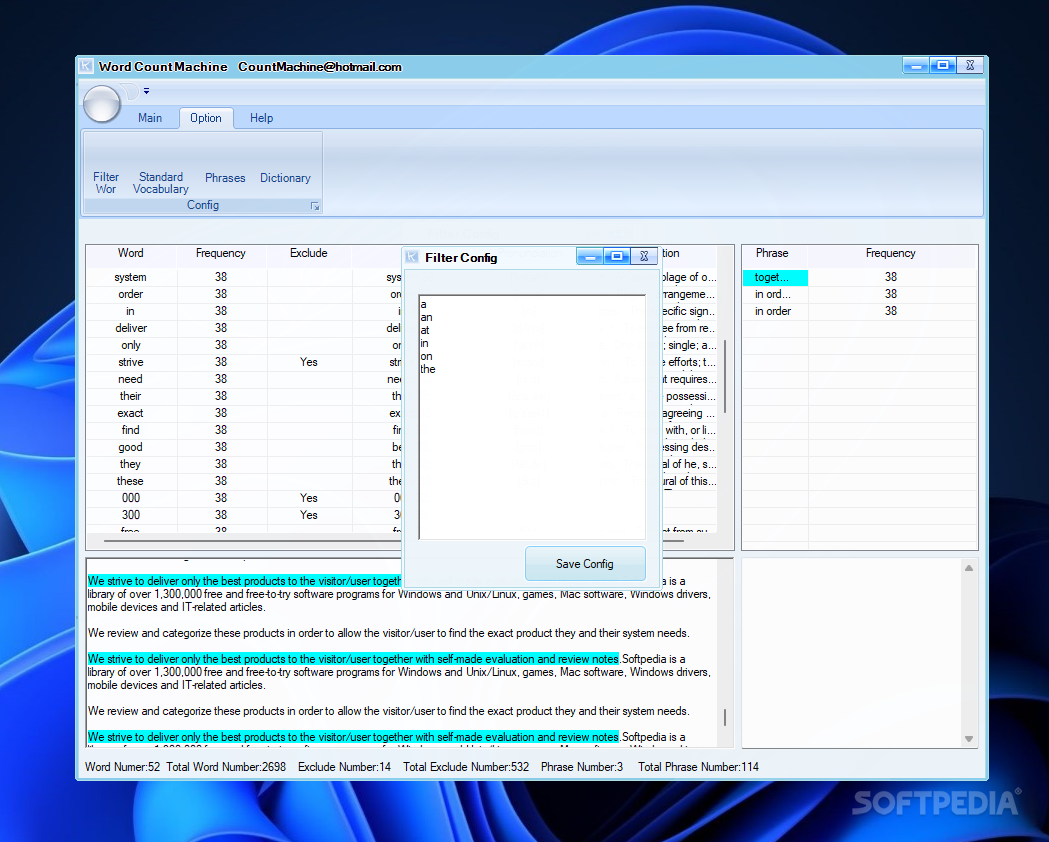The width and height of the screenshot is (1049, 842).
Task: Click 'the' in the filter word list
Action: coord(428,369)
